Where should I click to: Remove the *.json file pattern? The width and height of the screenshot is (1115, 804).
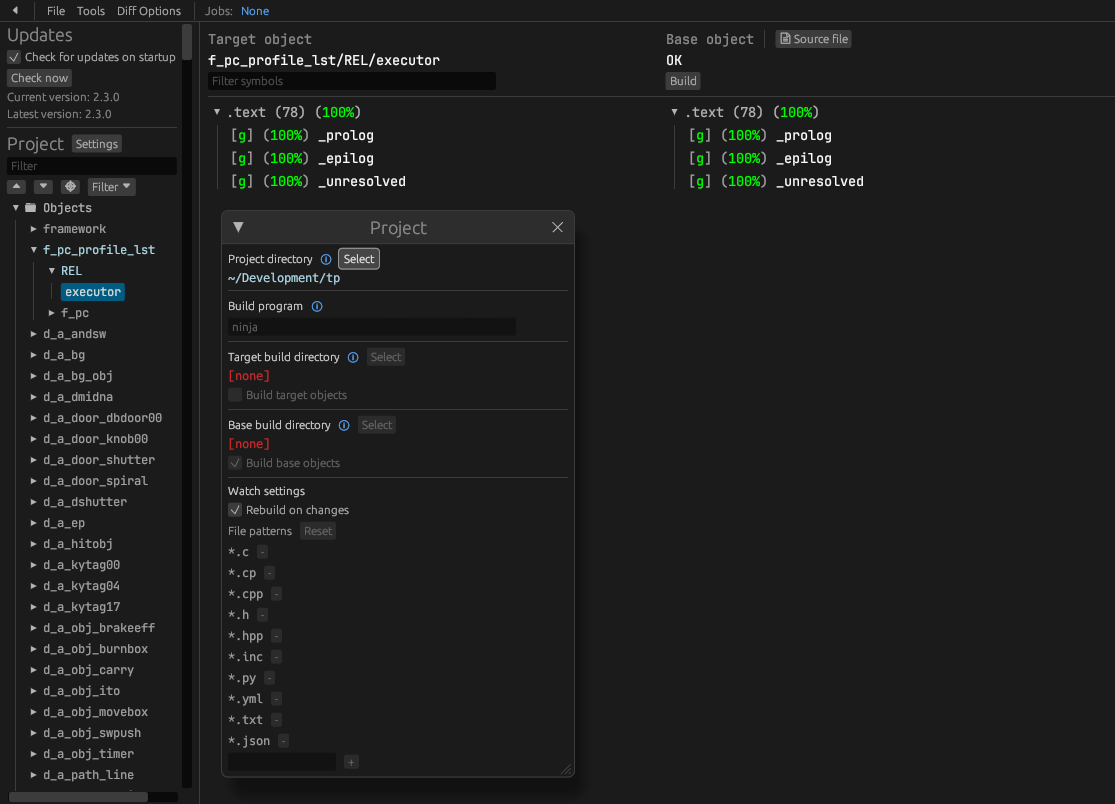tap(283, 741)
